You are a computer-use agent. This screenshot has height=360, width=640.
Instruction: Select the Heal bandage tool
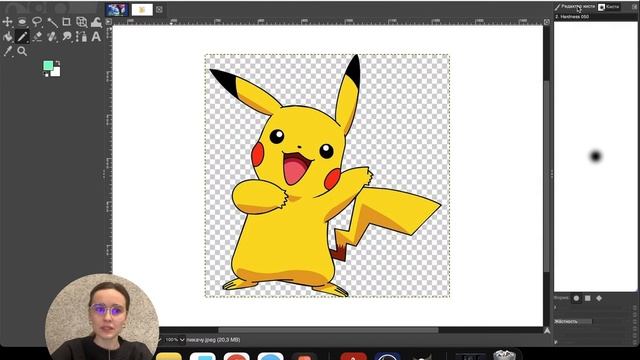pos(52,37)
